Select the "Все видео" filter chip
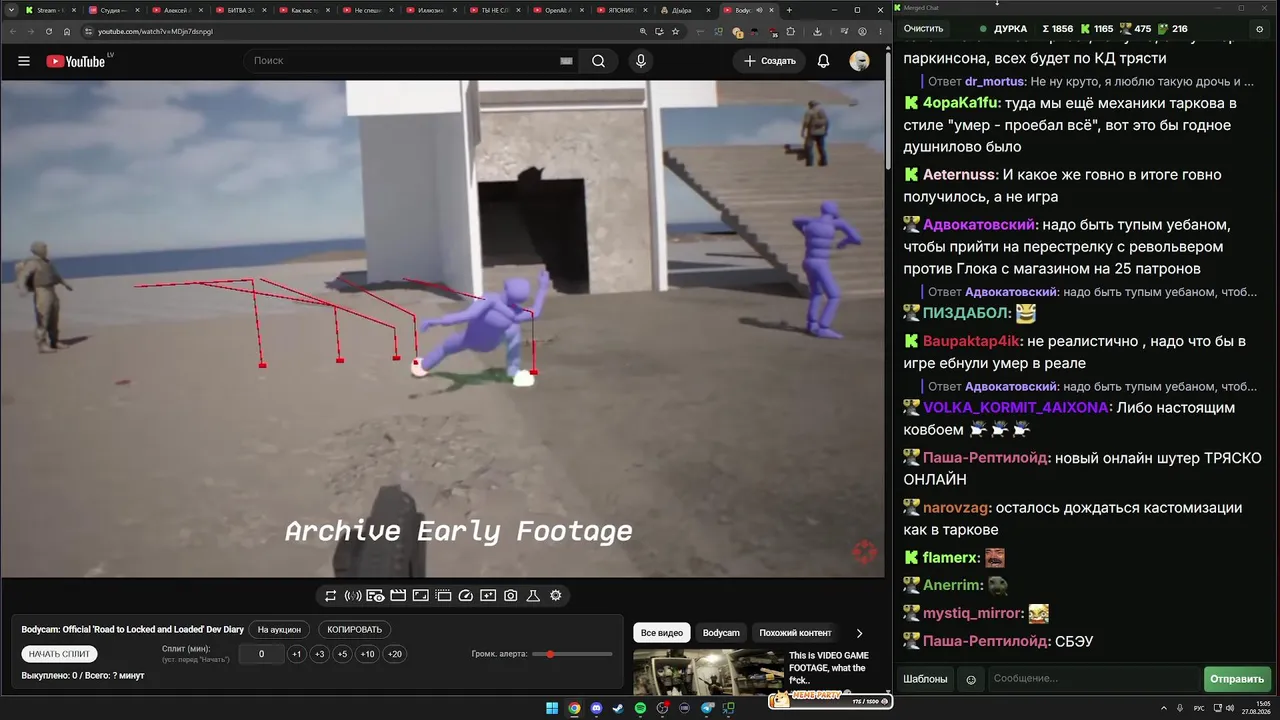The width and height of the screenshot is (1280, 720). [x=662, y=633]
